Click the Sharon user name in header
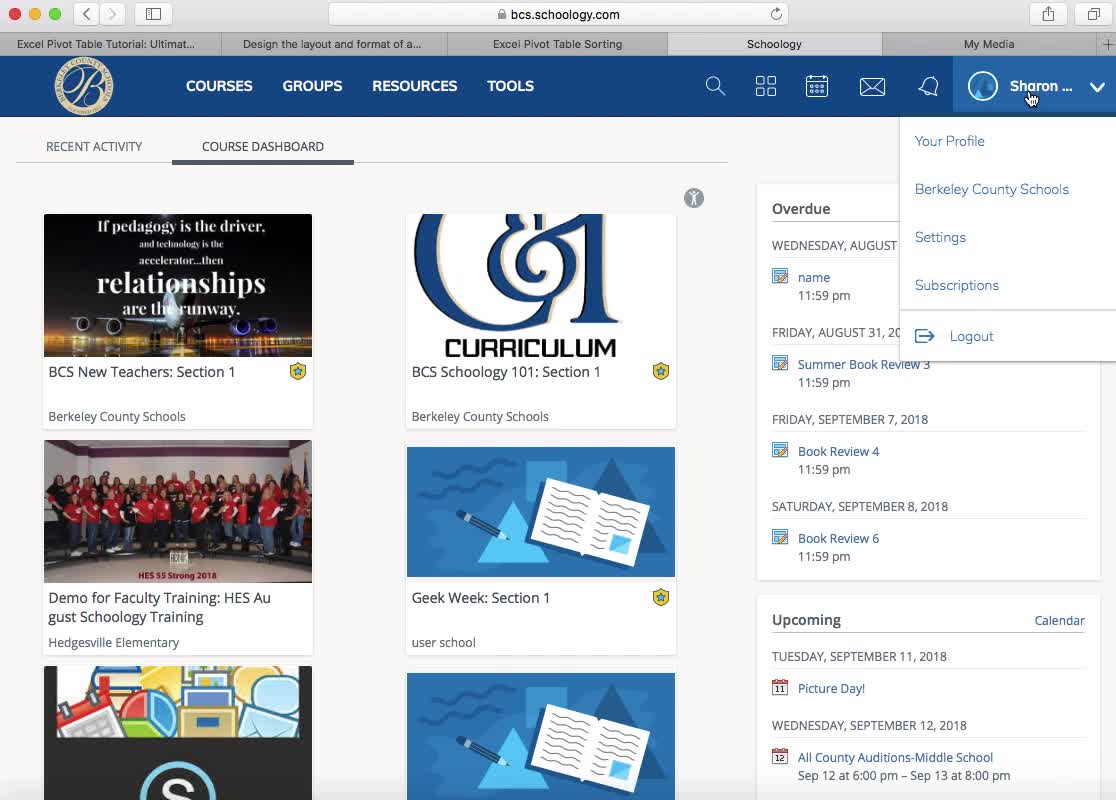Viewport: 1116px width, 800px height. [x=1041, y=86]
